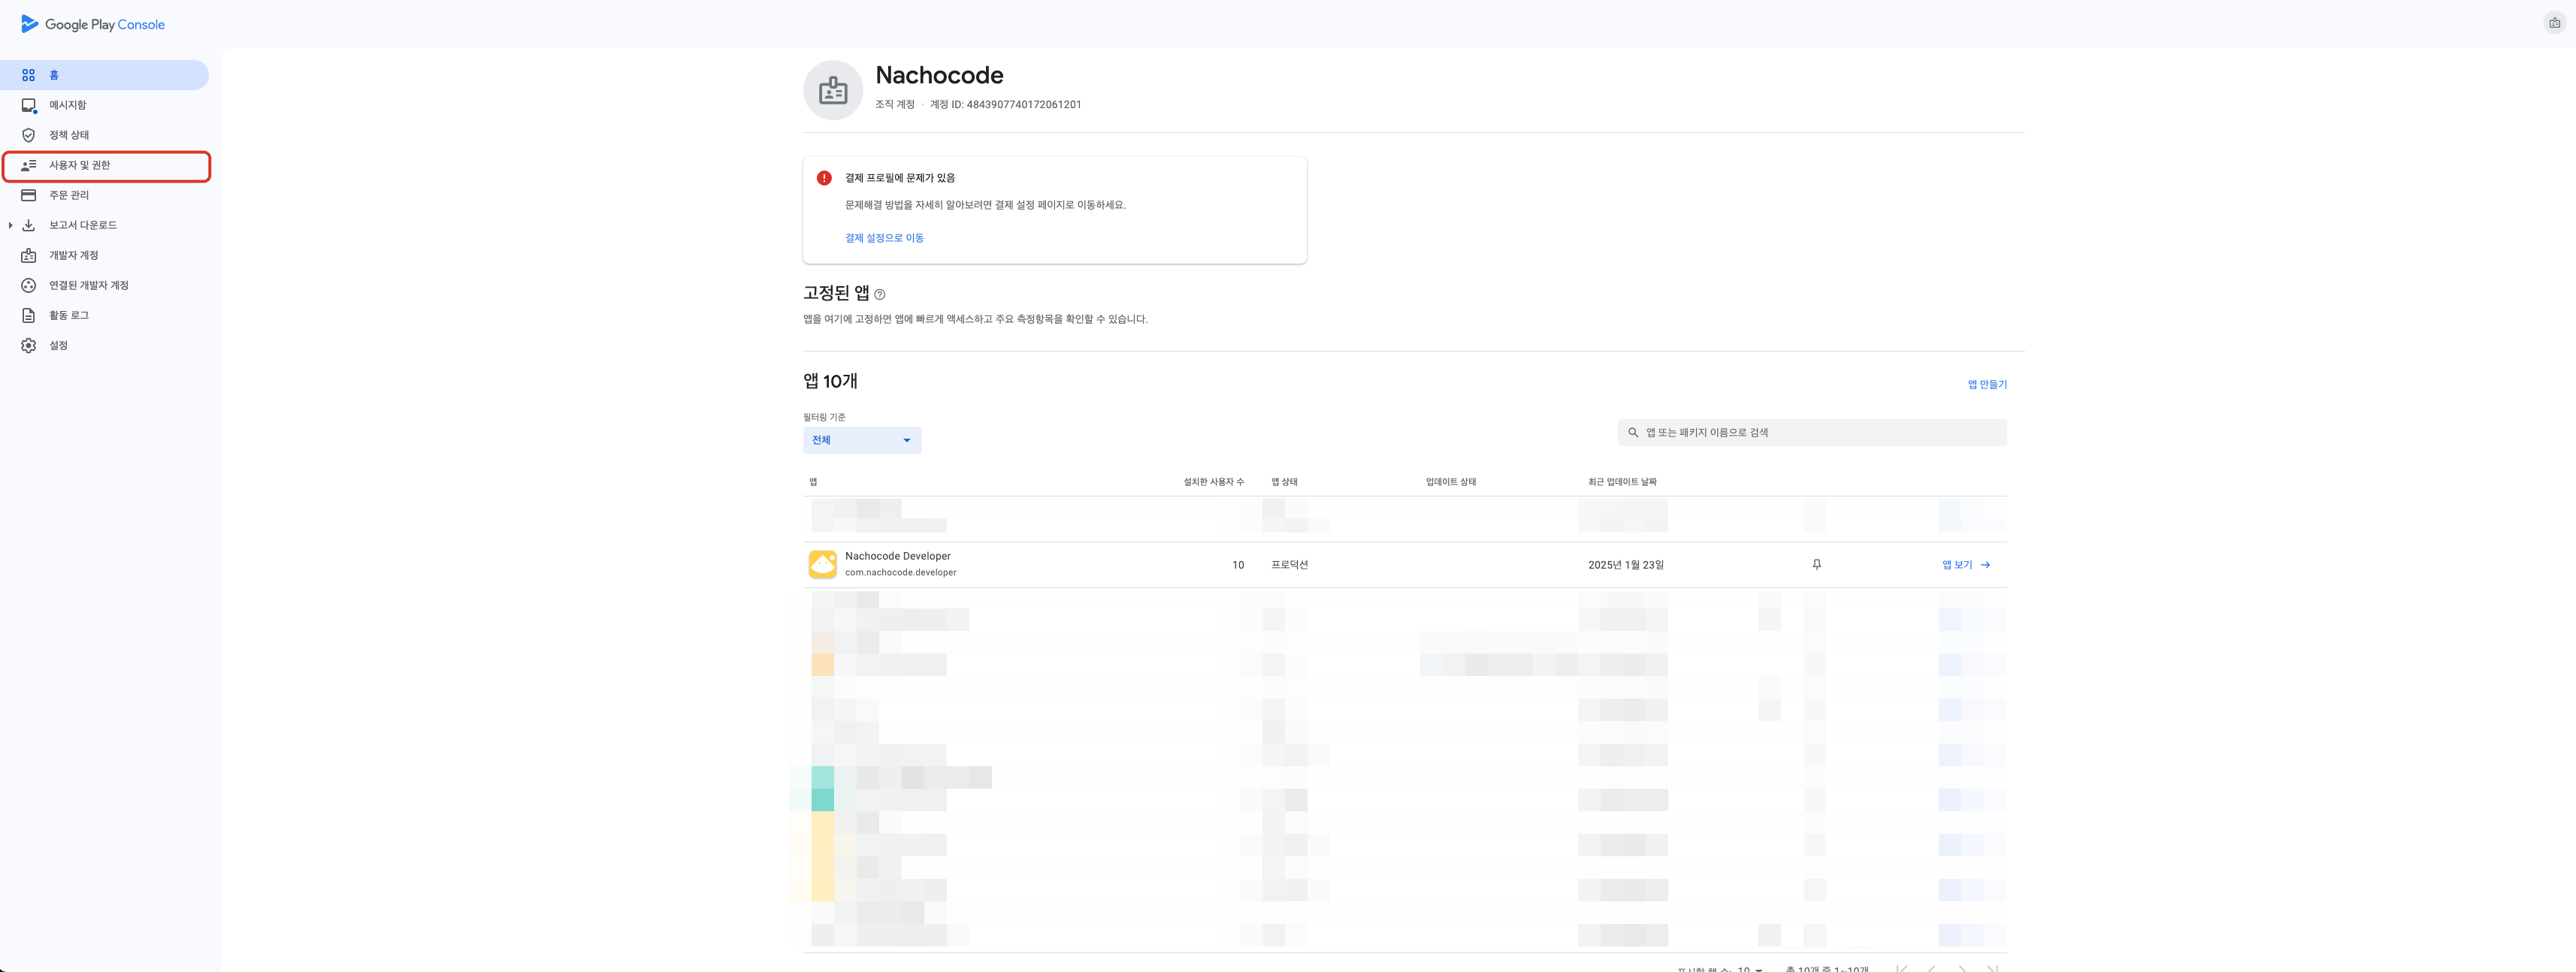Screen dimensions: 2576x972
Task: Click the 설치한 사용자 수 column header
Action: [x=1213, y=482]
